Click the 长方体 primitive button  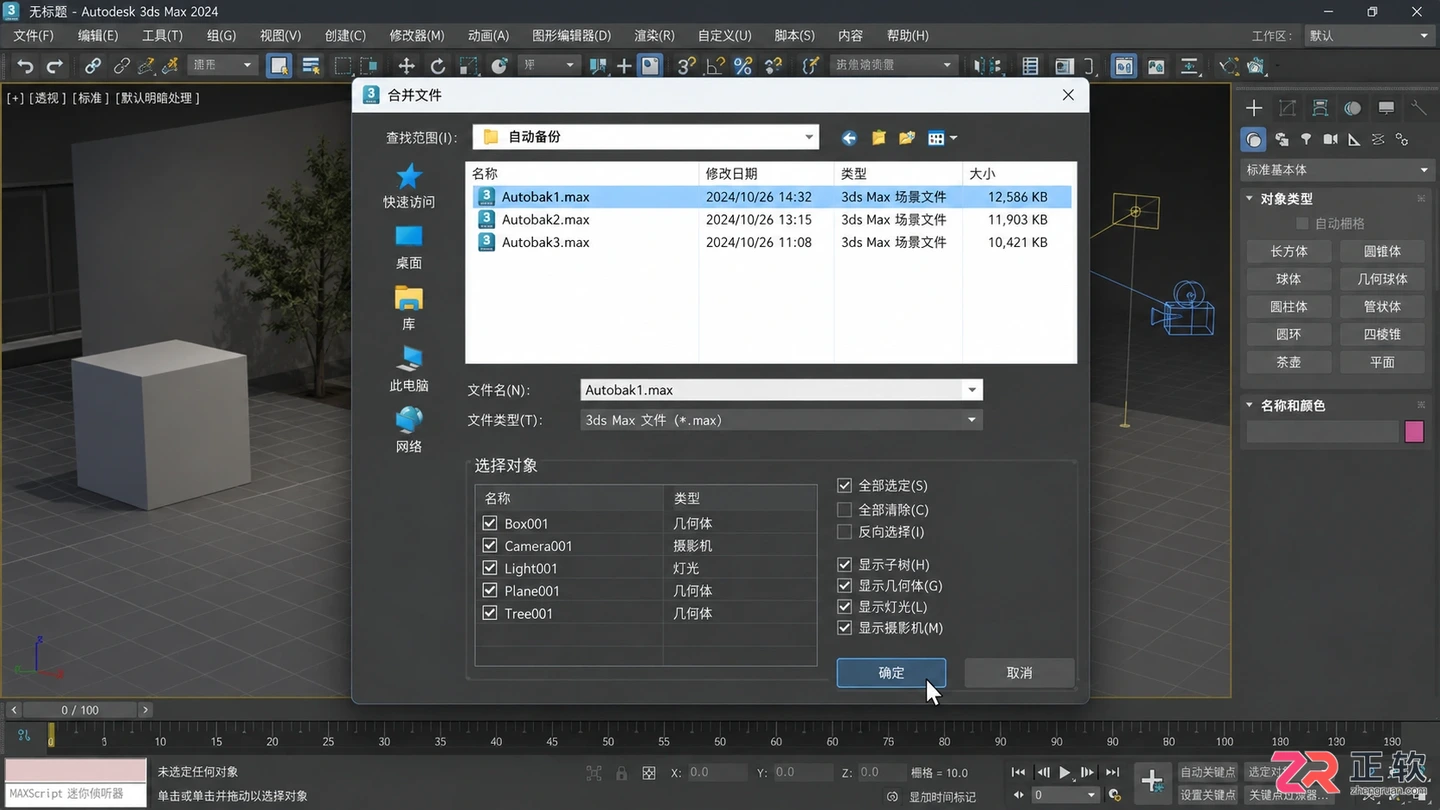(x=1289, y=251)
